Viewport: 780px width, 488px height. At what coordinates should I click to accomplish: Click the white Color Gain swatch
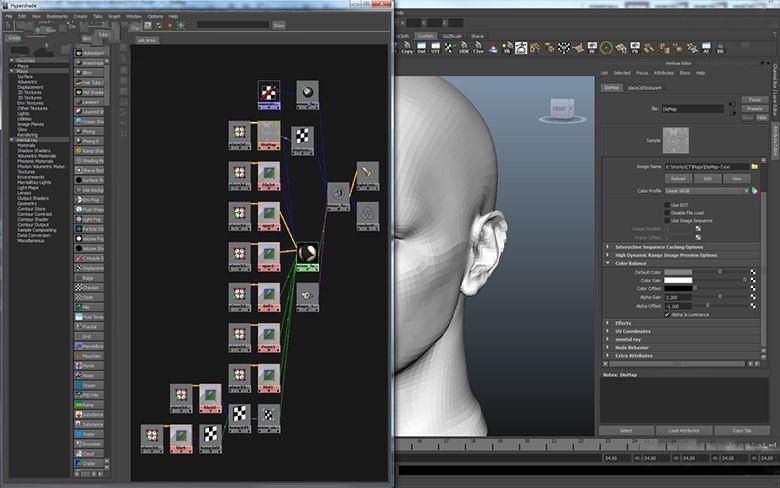(678, 281)
